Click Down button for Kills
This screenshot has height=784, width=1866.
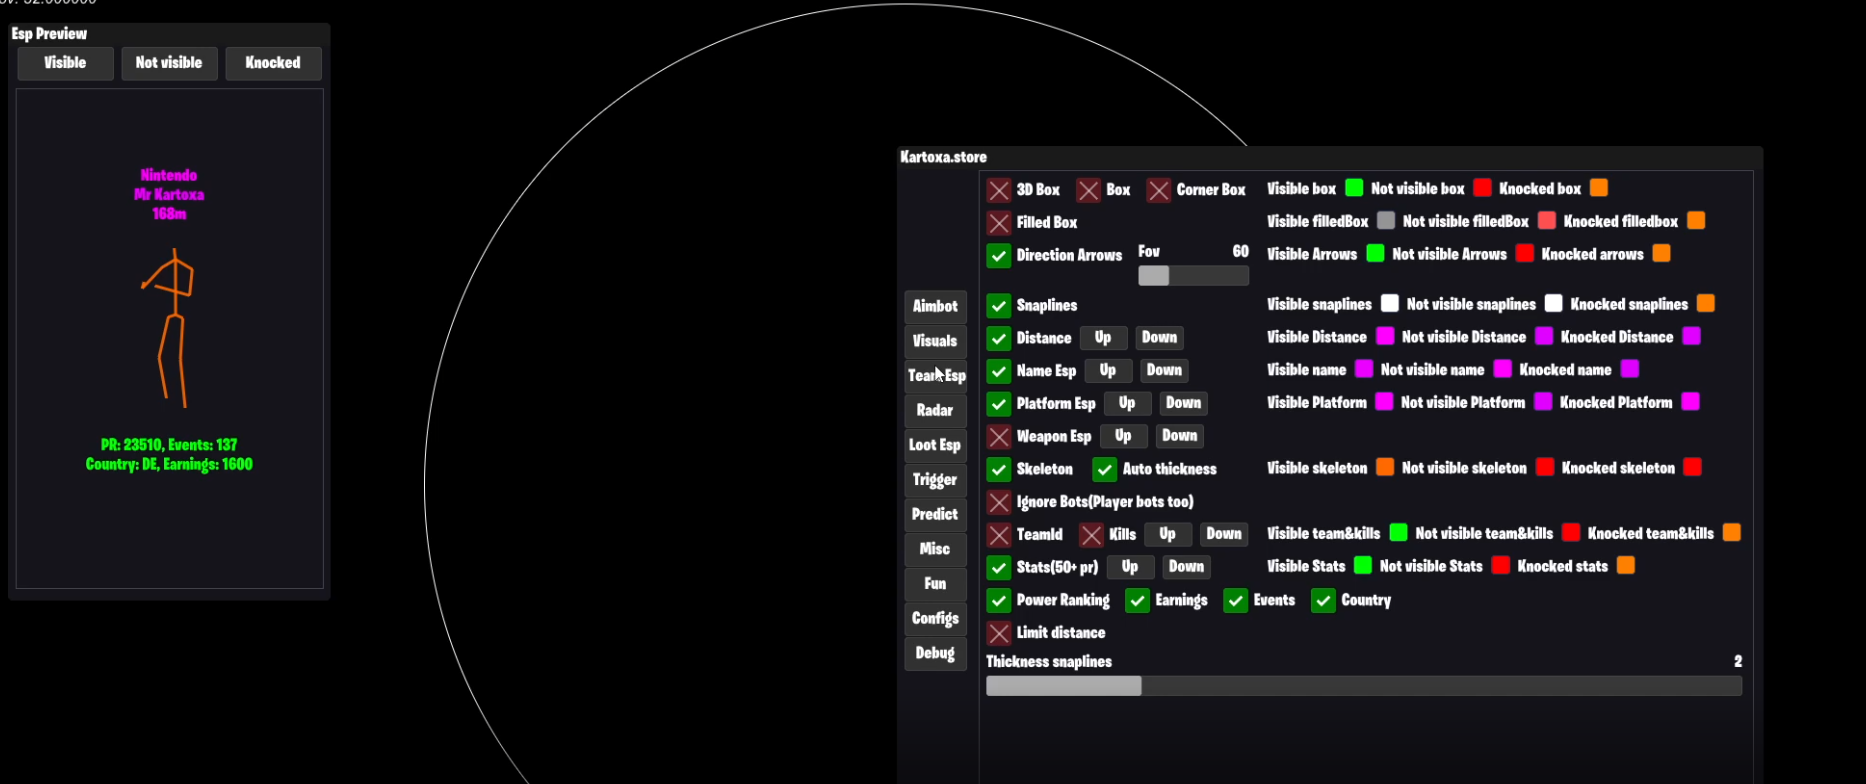1224,534
